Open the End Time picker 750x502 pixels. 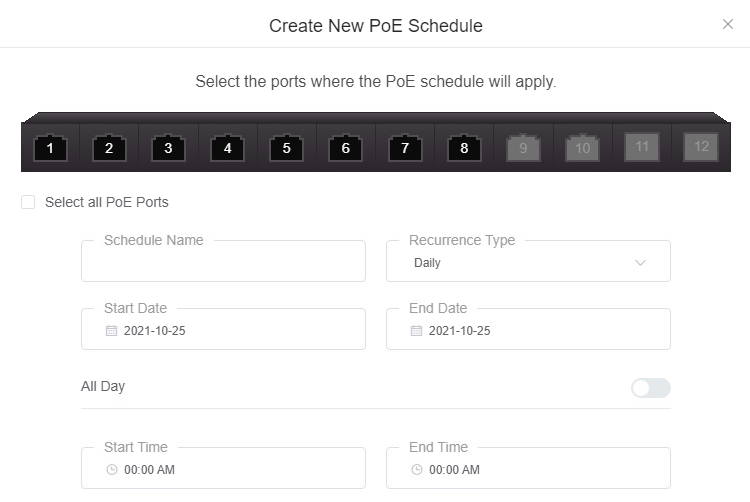(x=528, y=468)
